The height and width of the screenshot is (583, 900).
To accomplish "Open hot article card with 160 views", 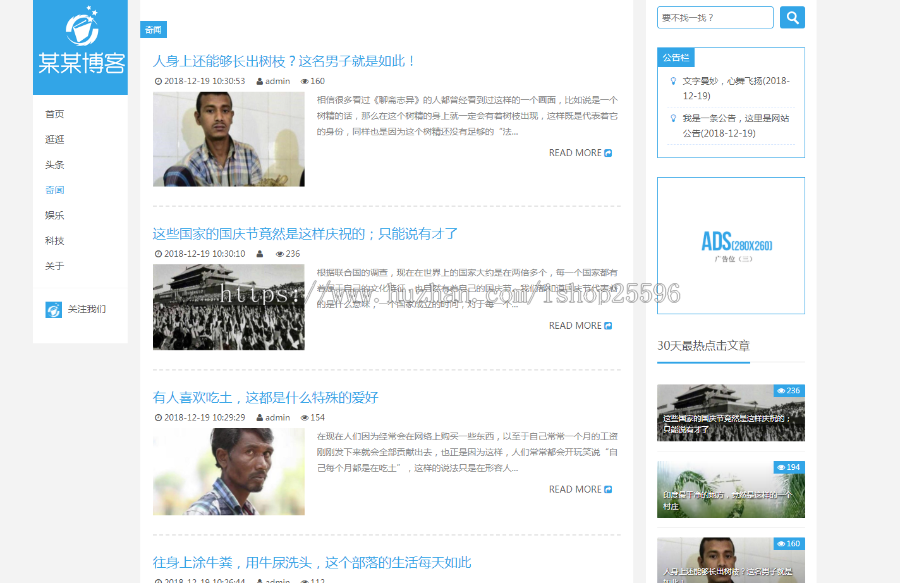I will coord(731,560).
